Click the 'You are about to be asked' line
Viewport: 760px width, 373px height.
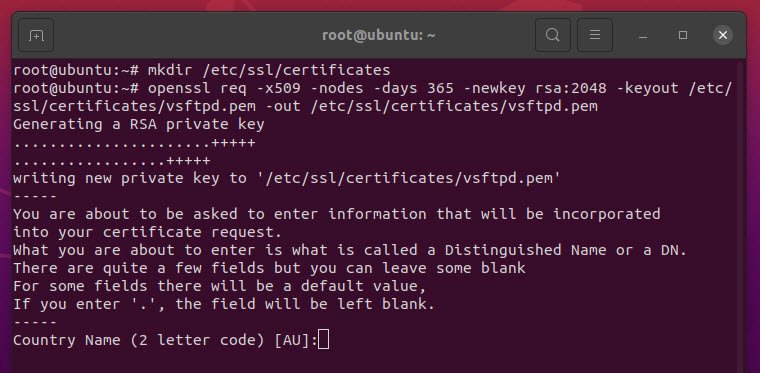coord(336,214)
